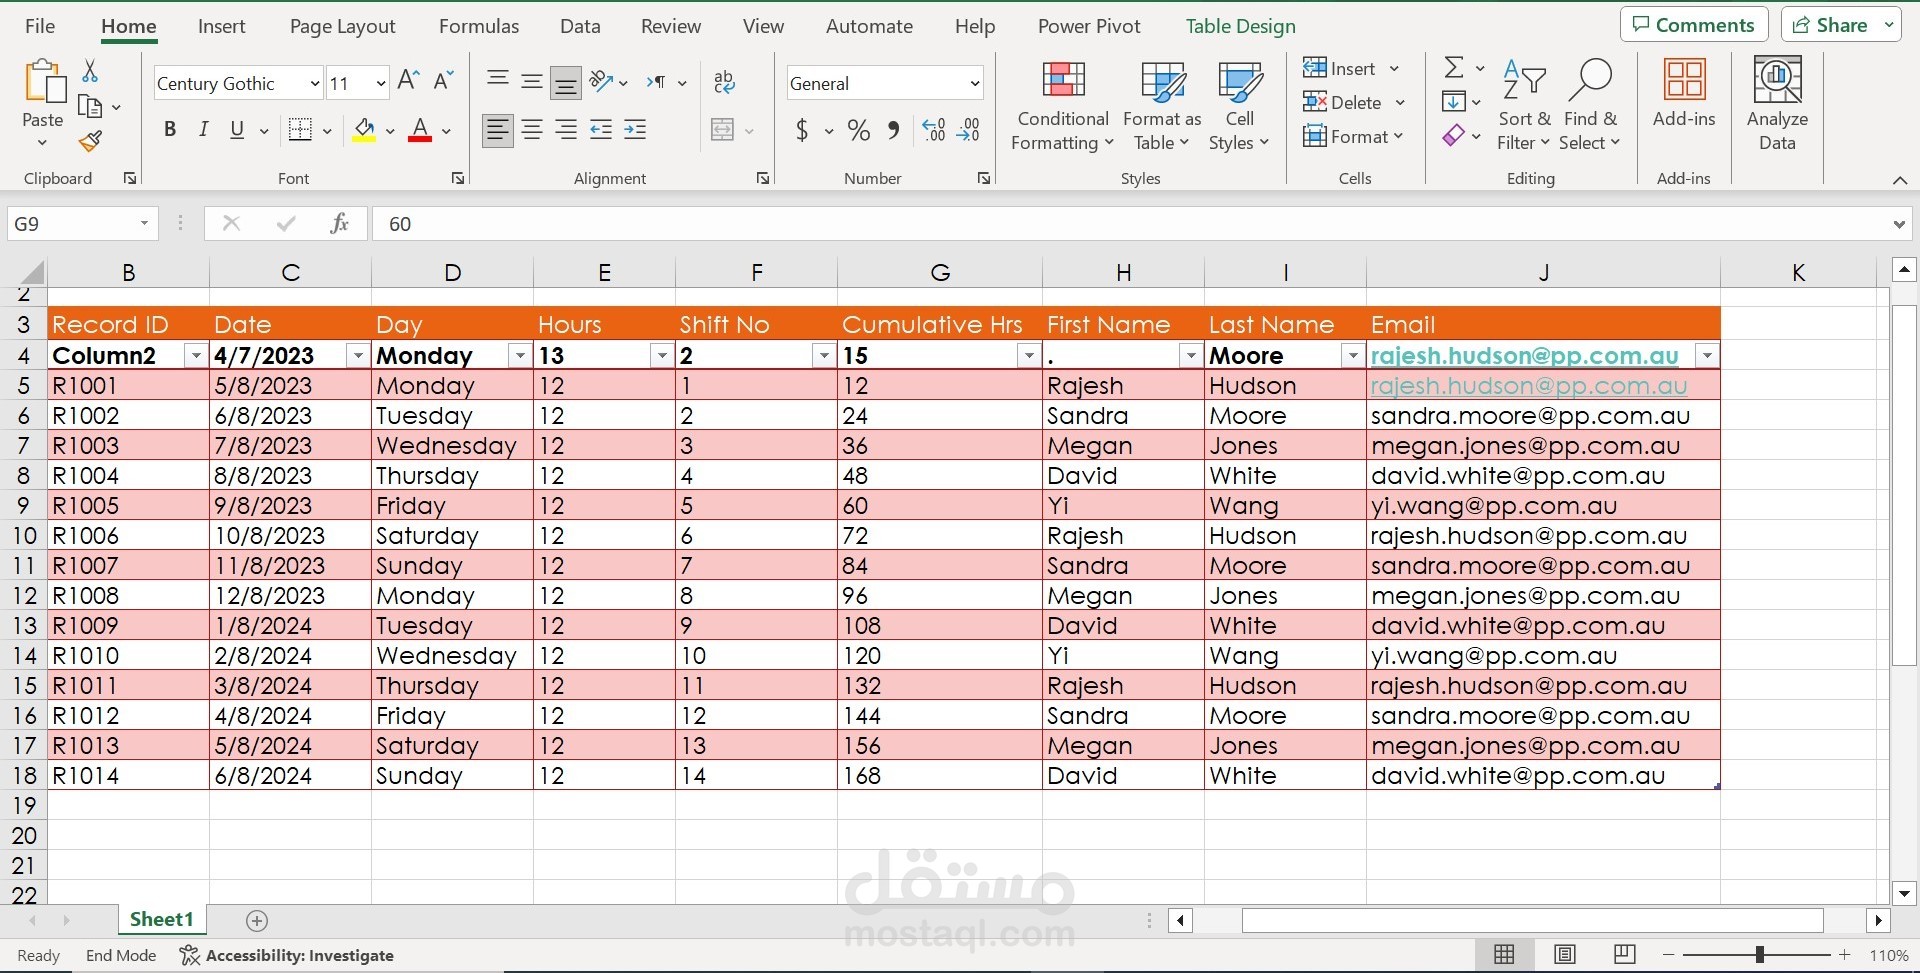
Task: Click Conditional Formatting button
Action: (1062, 105)
